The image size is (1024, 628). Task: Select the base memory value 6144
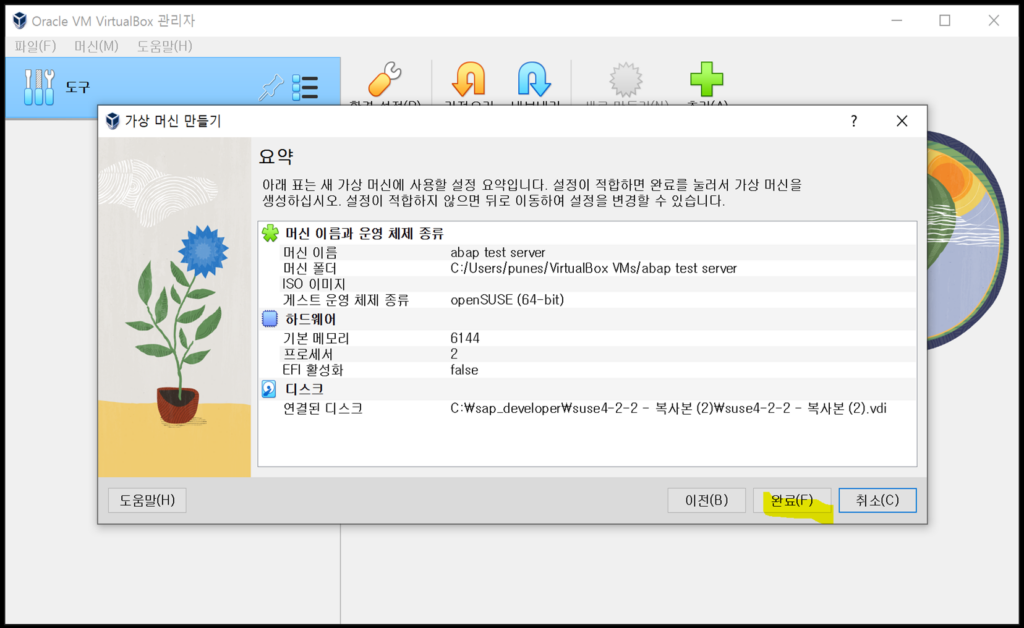[465, 338]
